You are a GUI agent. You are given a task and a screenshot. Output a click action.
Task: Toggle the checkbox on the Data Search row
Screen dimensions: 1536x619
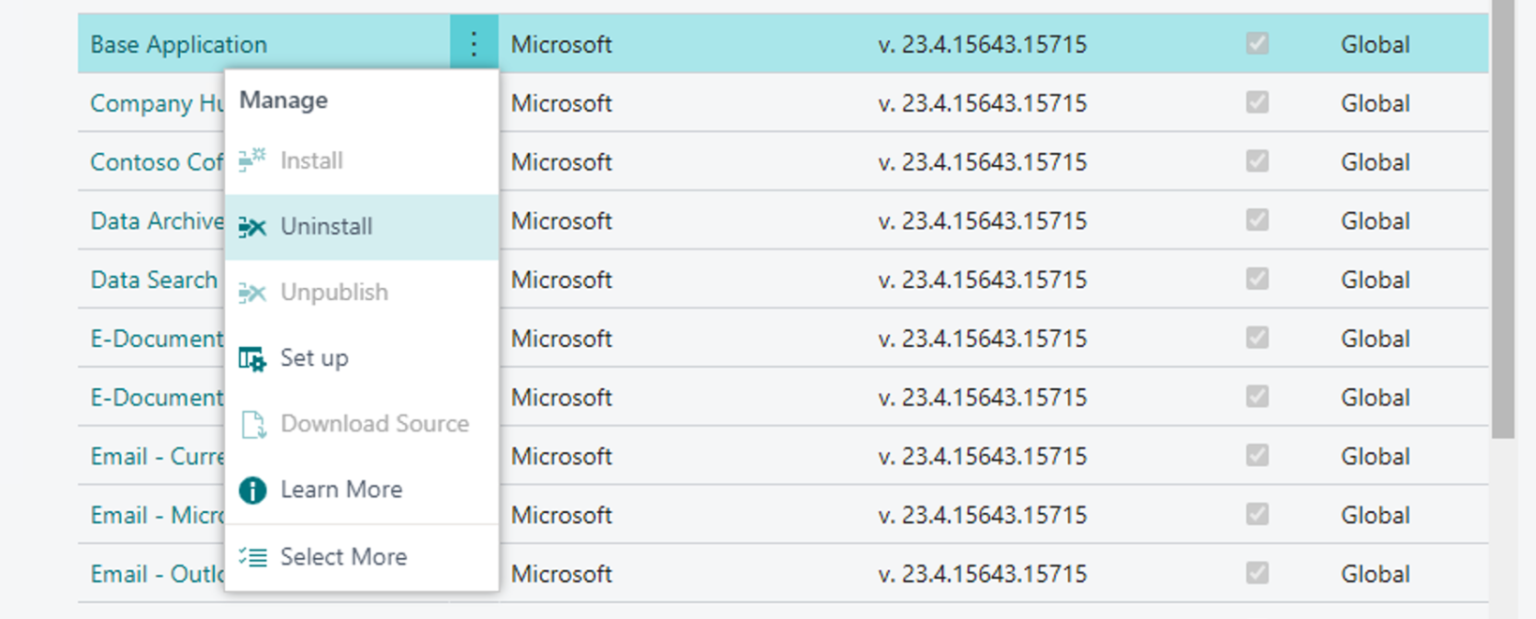[1256, 280]
